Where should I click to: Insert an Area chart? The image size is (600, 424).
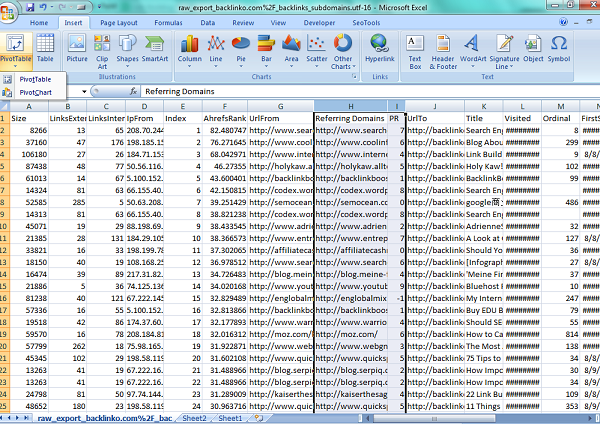click(291, 52)
